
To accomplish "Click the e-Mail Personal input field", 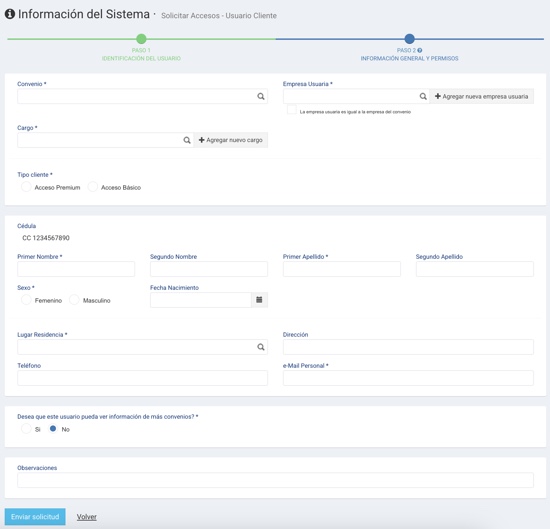I will [408, 378].
